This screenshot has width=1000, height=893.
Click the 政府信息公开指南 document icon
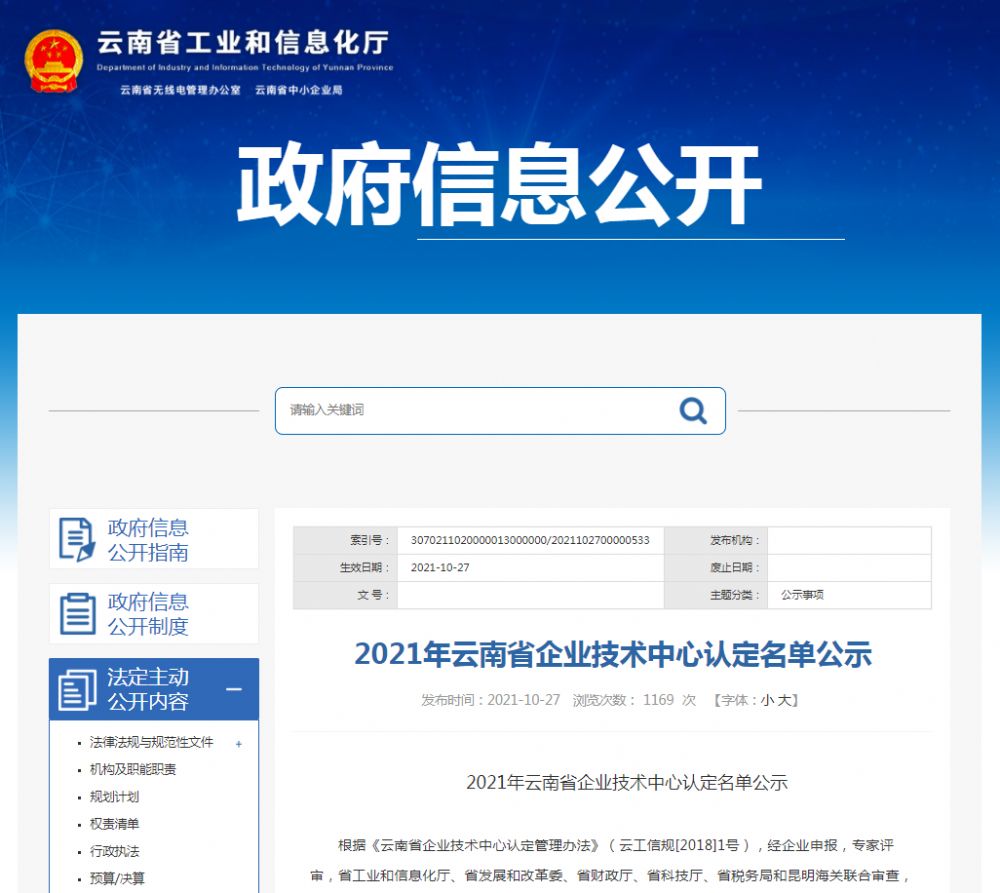[77, 539]
